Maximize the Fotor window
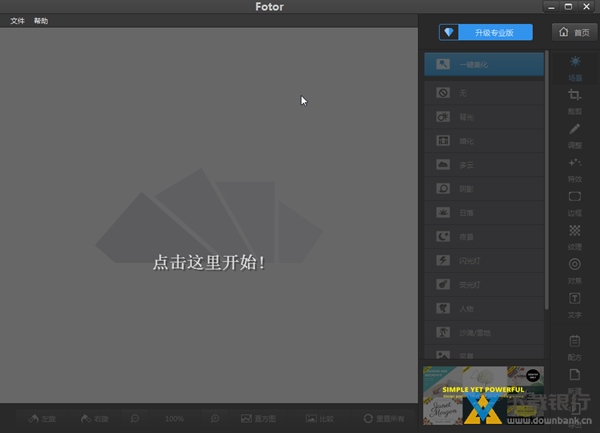 click(569, 7)
